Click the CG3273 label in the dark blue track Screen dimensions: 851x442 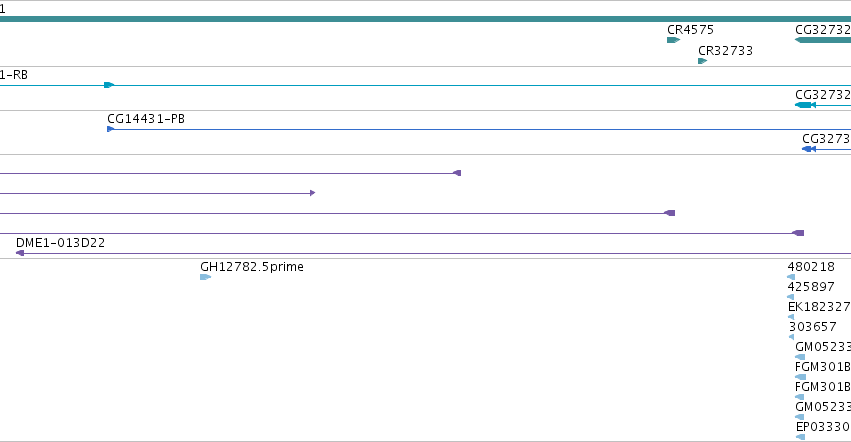click(826, 139)
